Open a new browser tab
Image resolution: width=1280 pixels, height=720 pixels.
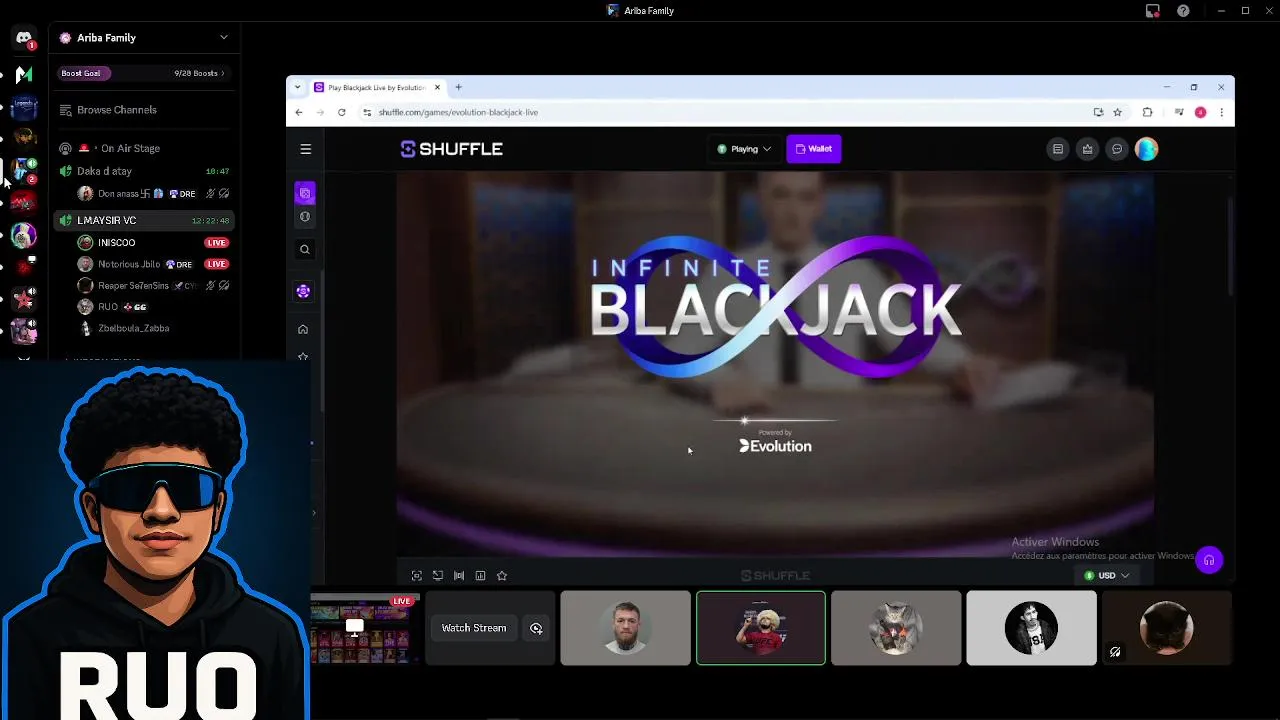(x=459, y=87)
